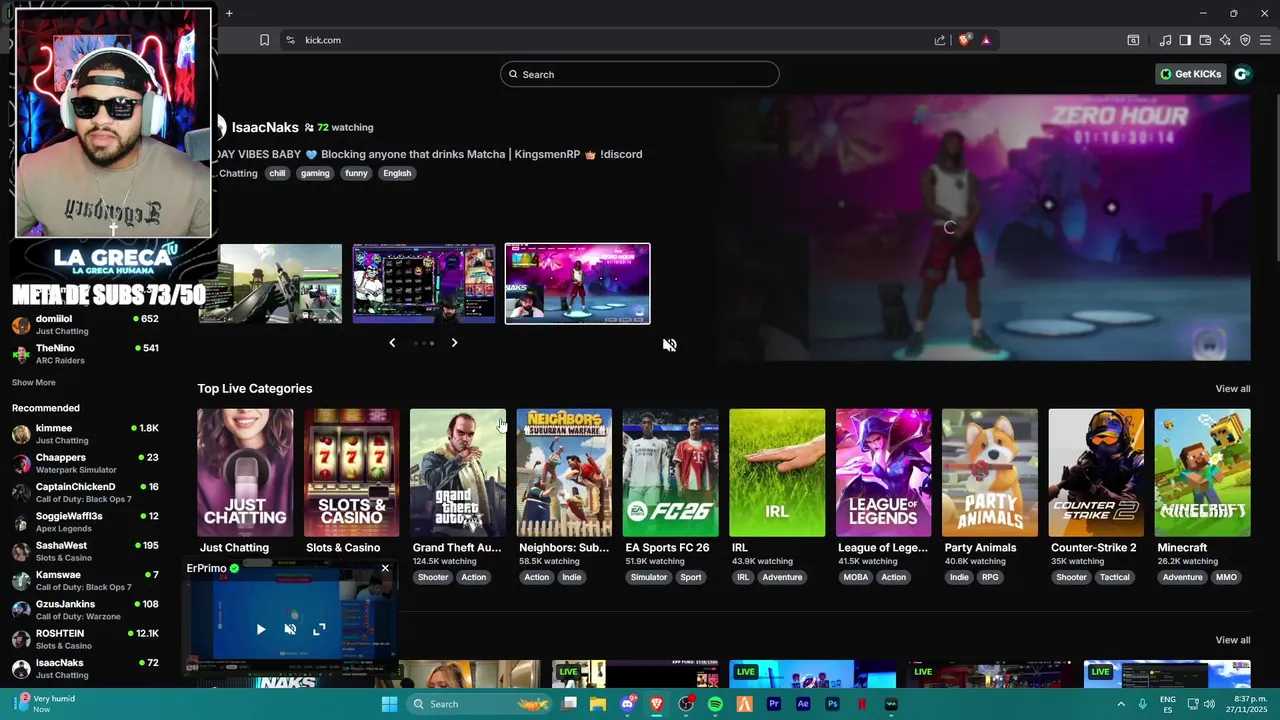
Task: Click the Kick search field
Action: pos(640,74)
